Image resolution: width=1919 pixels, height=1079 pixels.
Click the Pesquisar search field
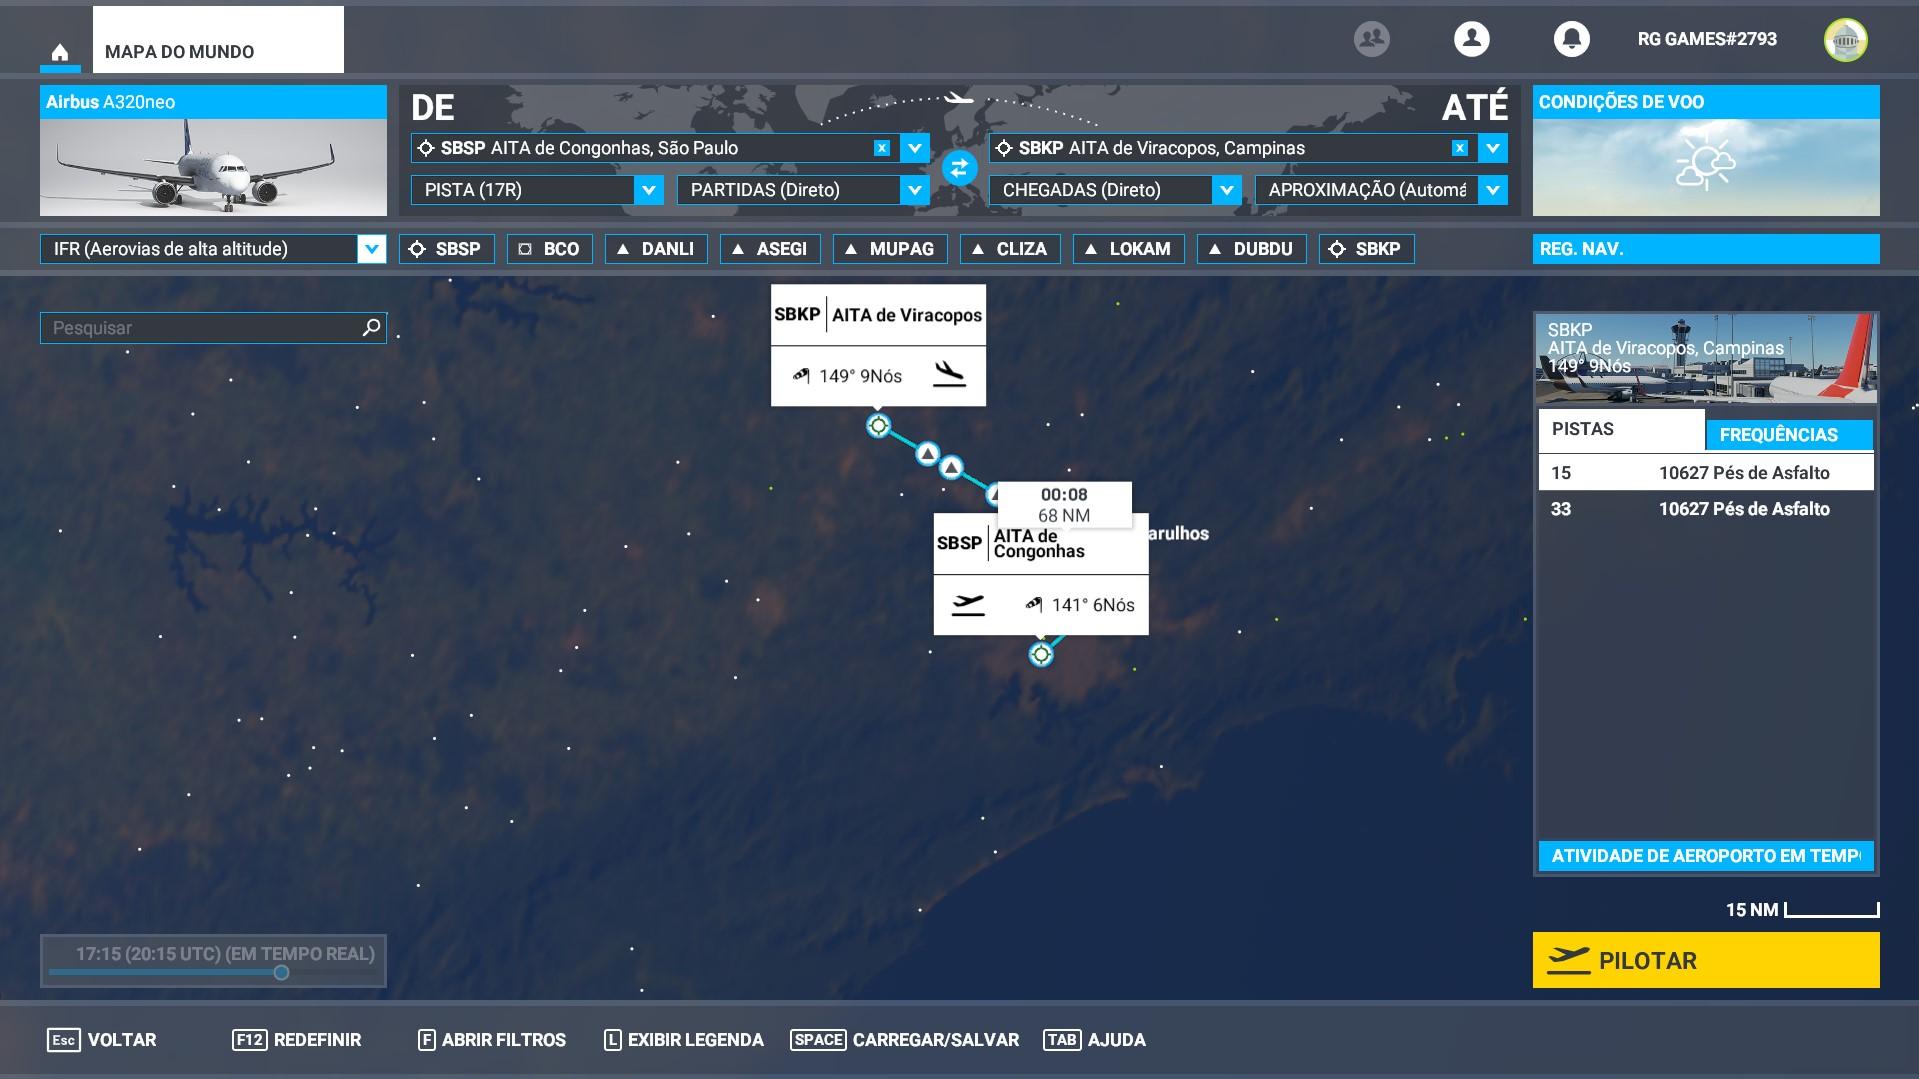tap(200, 328)
